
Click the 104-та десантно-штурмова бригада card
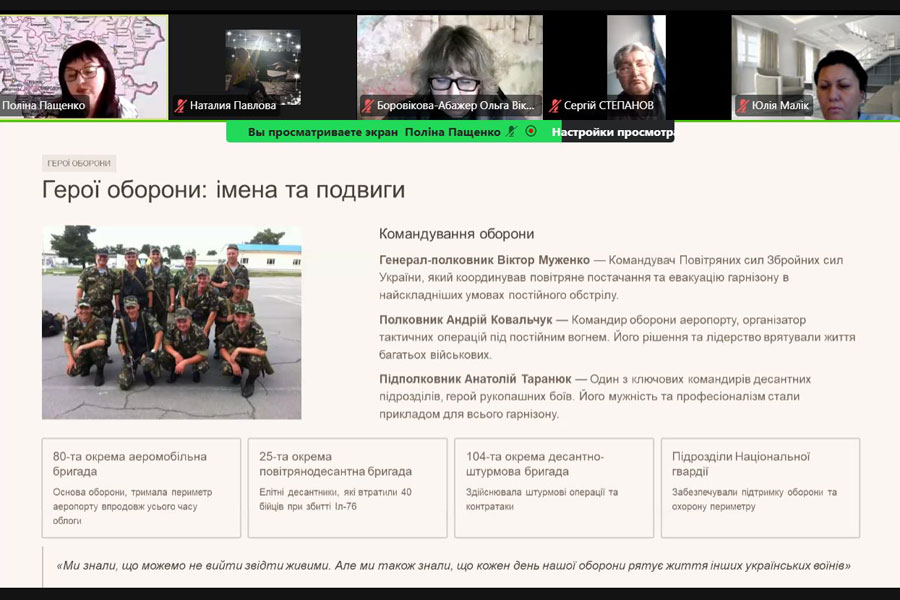pos(553,488)
